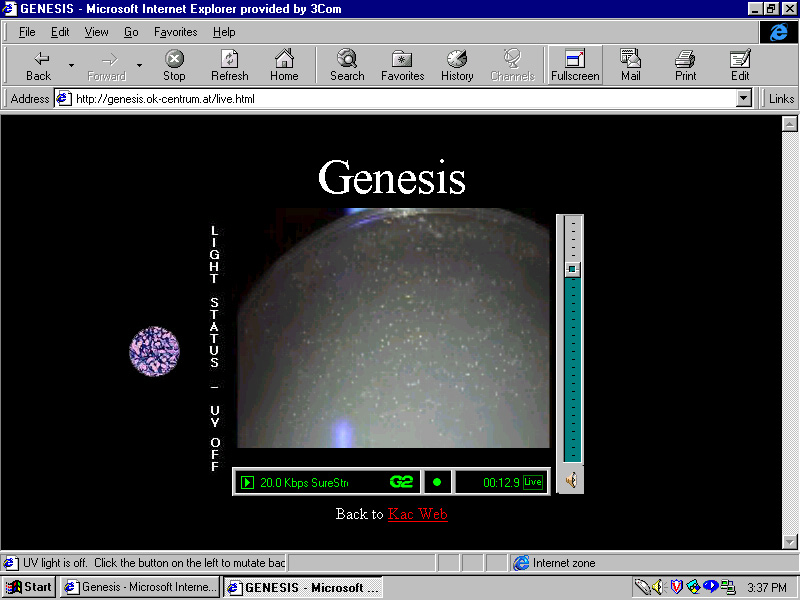The width and height of the screenshot is (800, 600).
Task: Open the View menu
Action: coord(96,32)
